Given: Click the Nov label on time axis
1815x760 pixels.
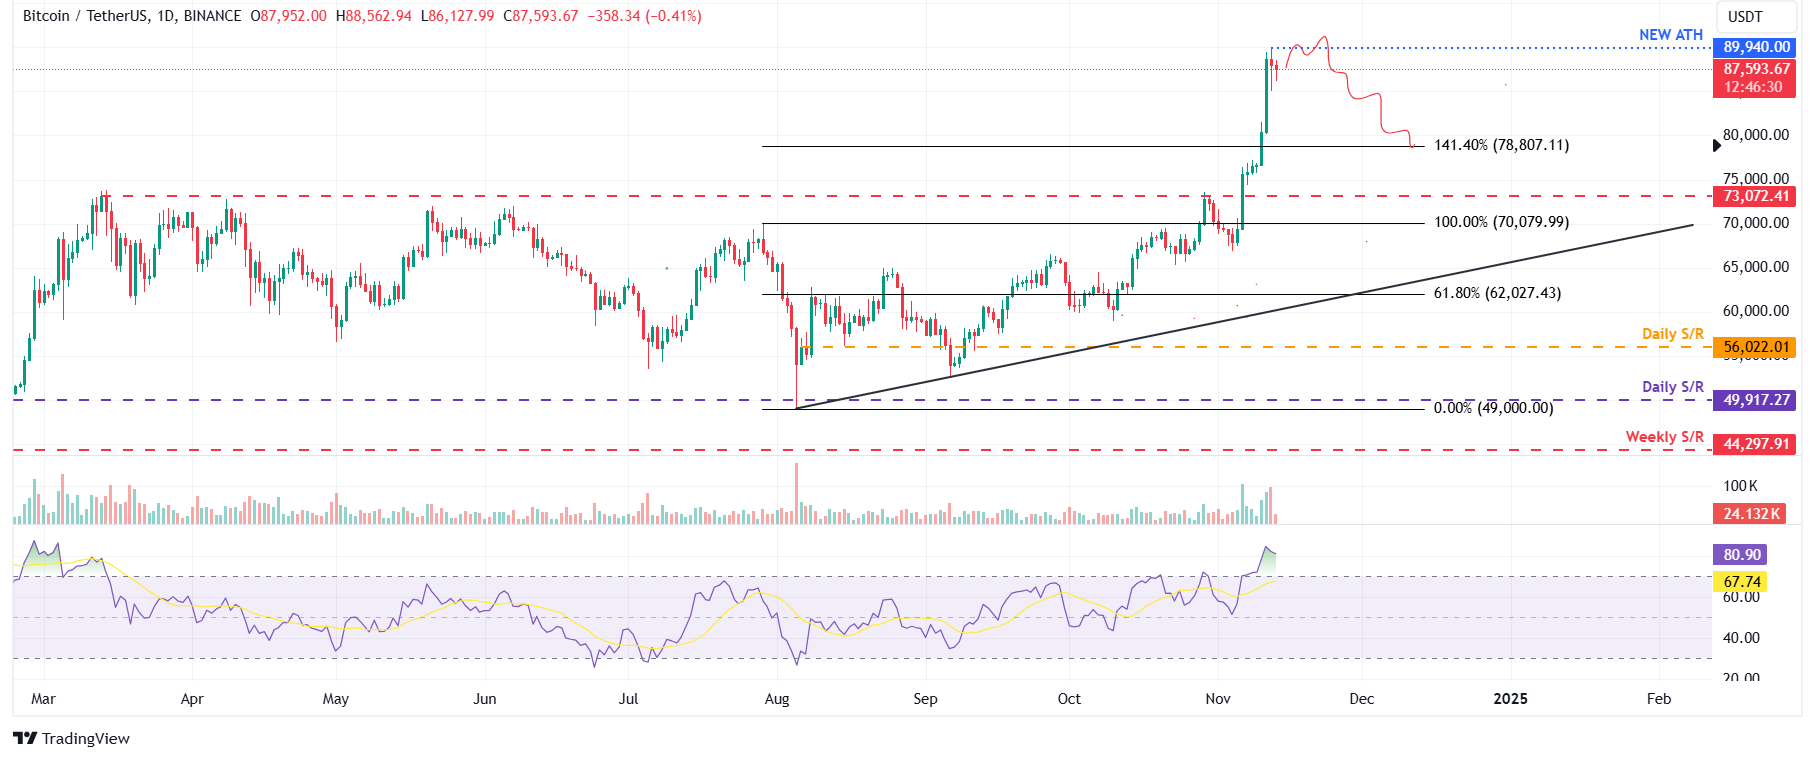Looking at the screenshot, I should click(x=1218, y=699).
